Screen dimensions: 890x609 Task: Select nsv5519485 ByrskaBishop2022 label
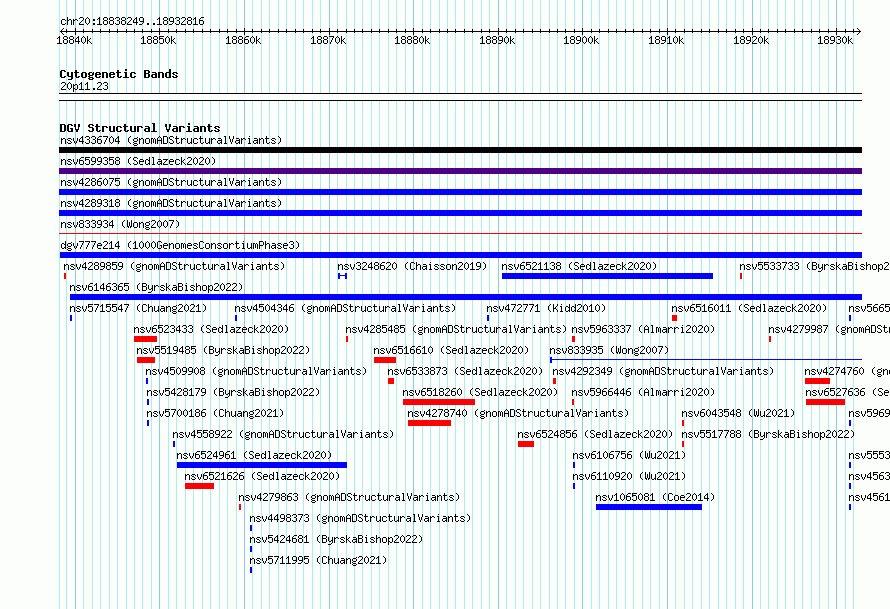pos(223,350)
